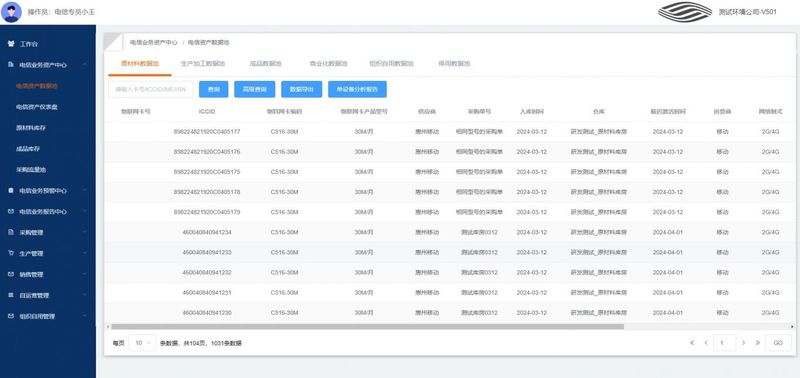The image size is (800, 378).
Task: Click the 生产管理 cart icon
Action: click(11, 253)
